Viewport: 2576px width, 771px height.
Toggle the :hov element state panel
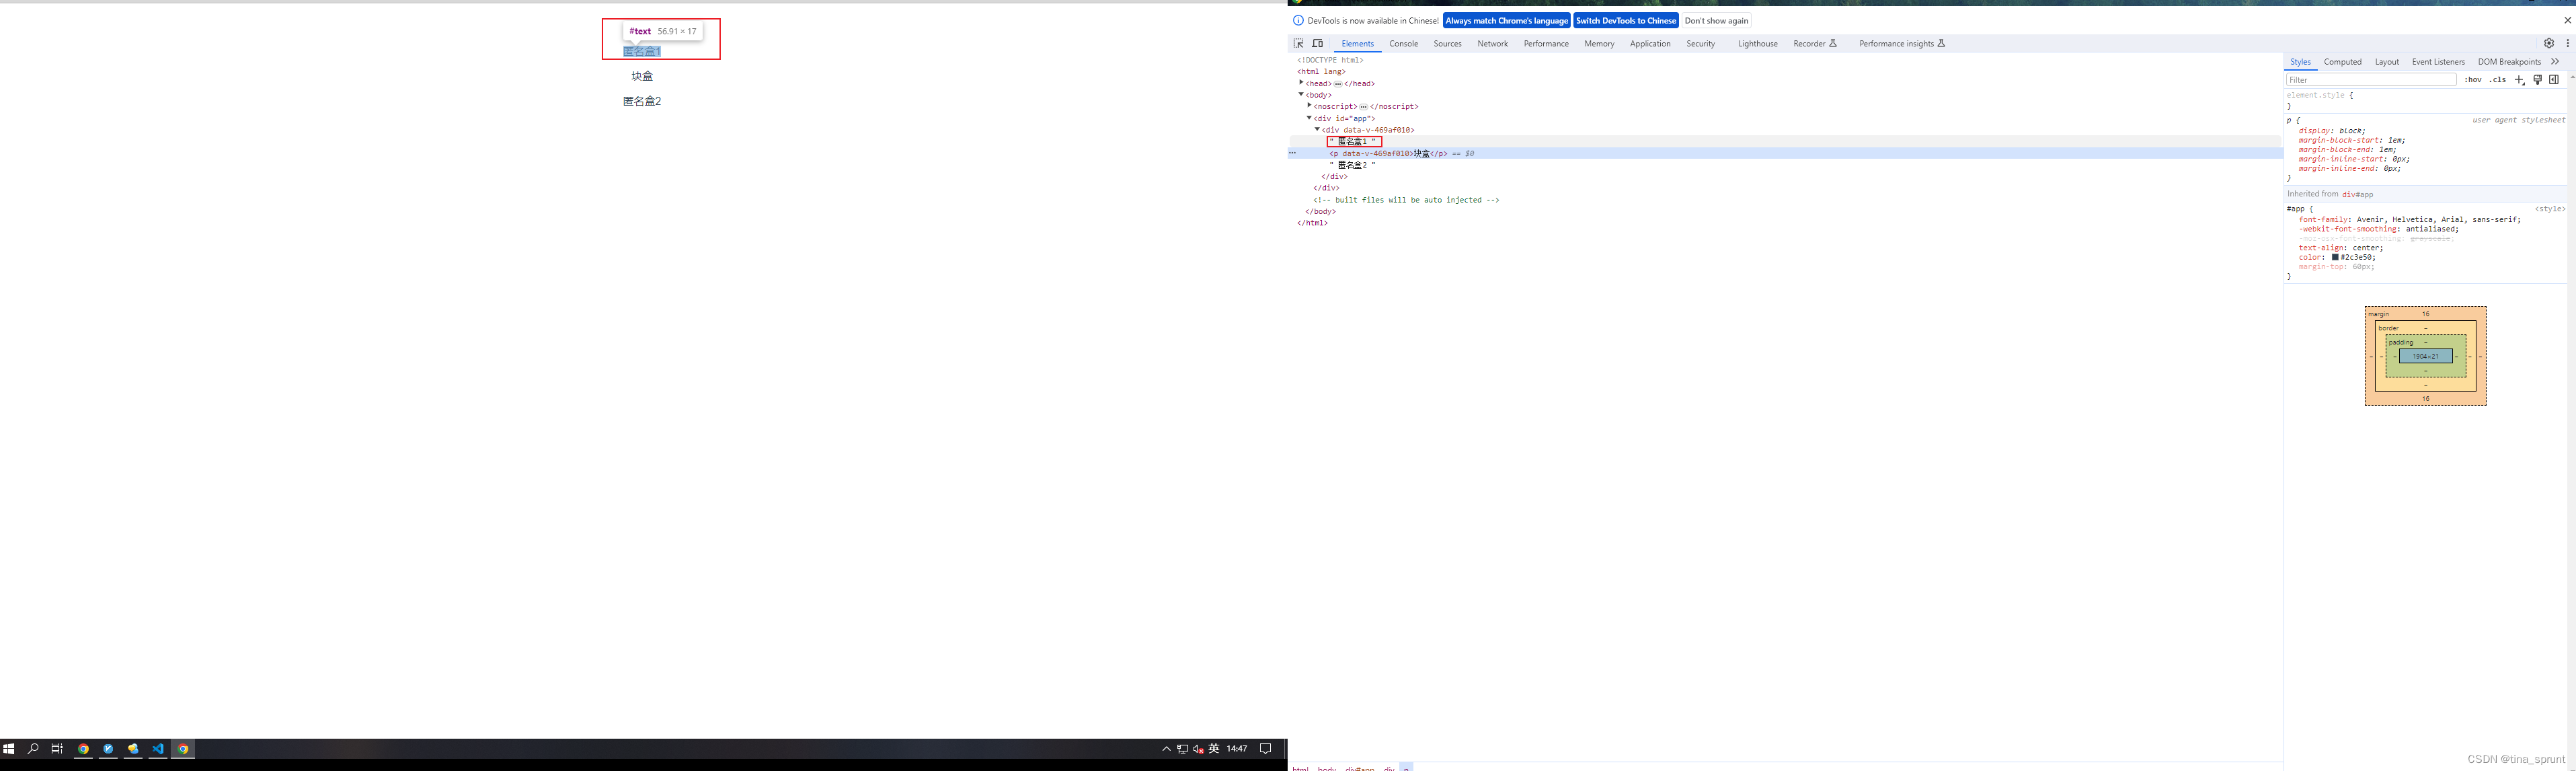2473,80
